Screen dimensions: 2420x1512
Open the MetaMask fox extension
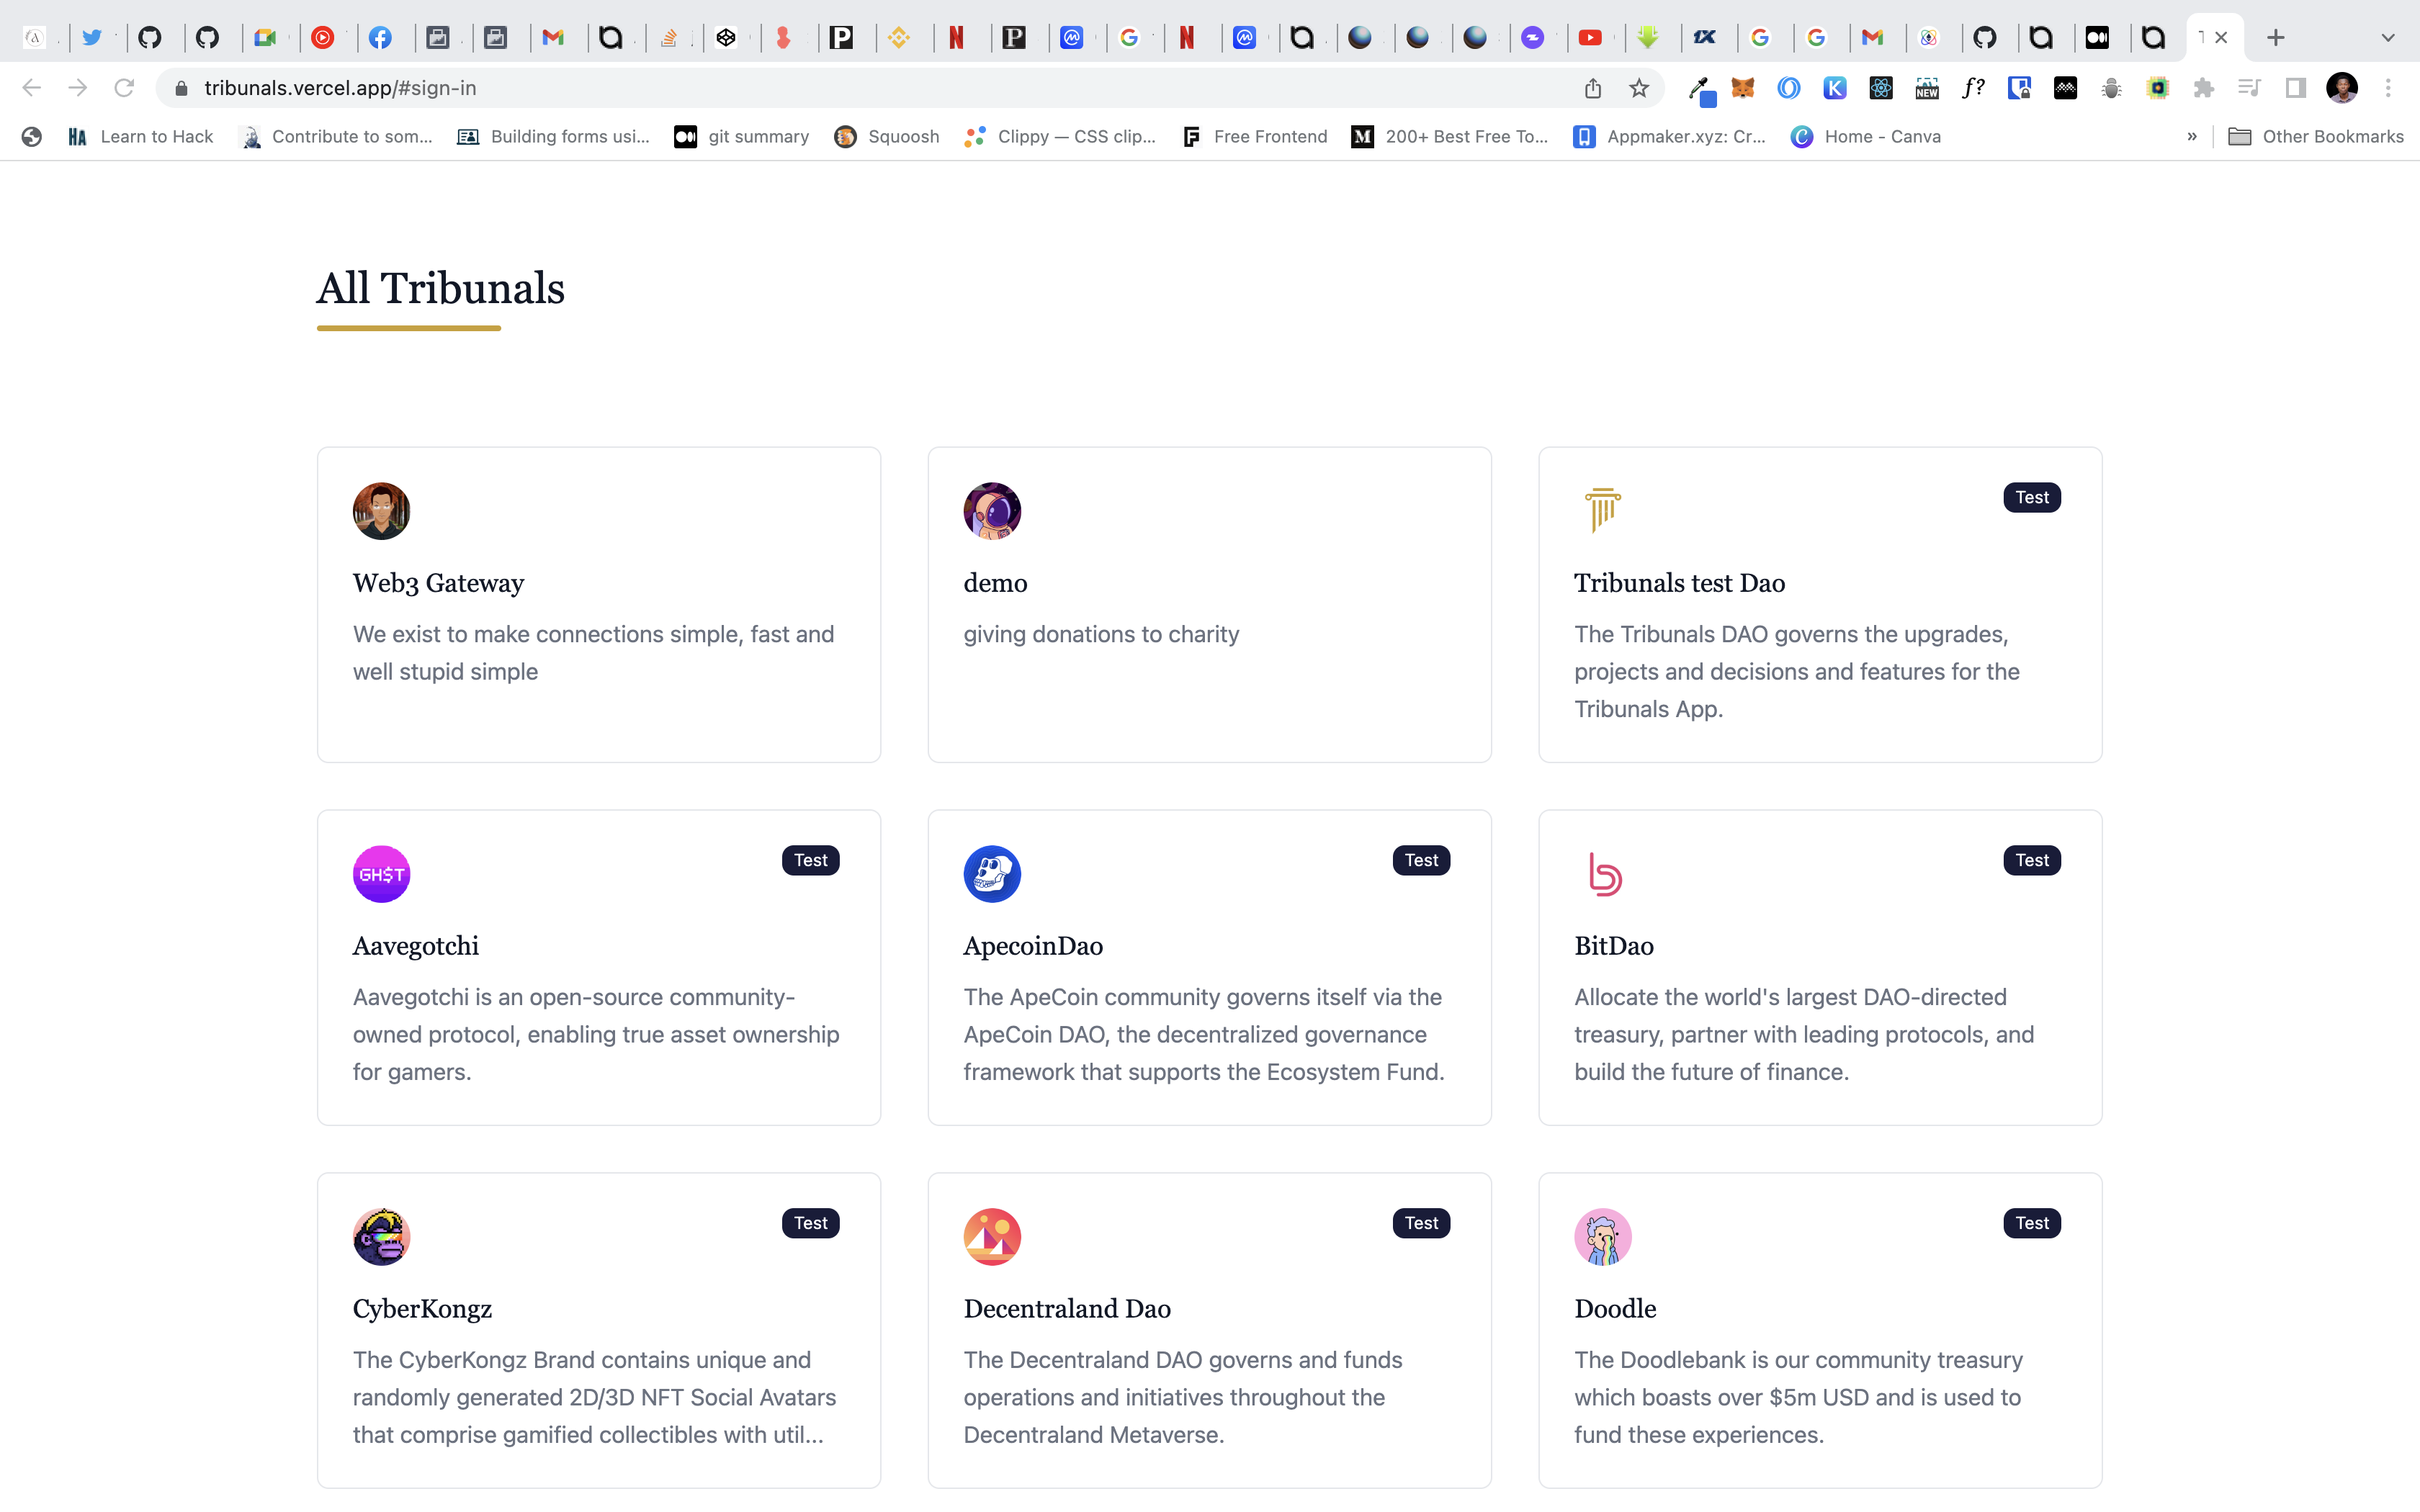pos(1742,88)
